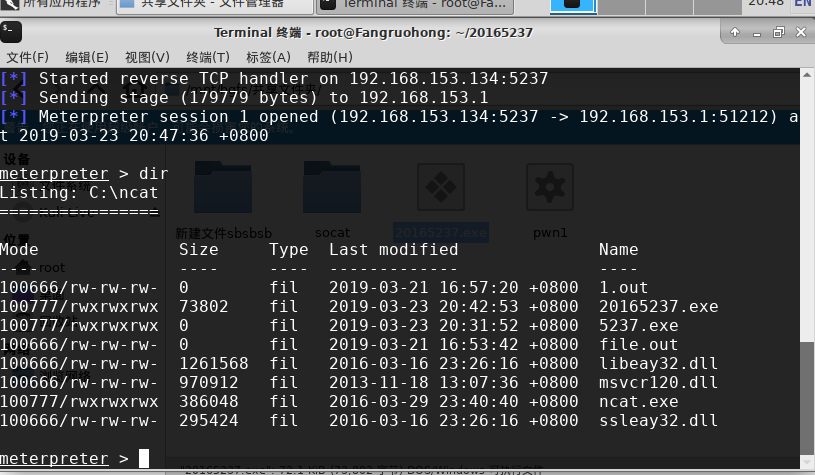Click the panel clock showing 20:48
815x475 pixels.
tap(766, 4)
